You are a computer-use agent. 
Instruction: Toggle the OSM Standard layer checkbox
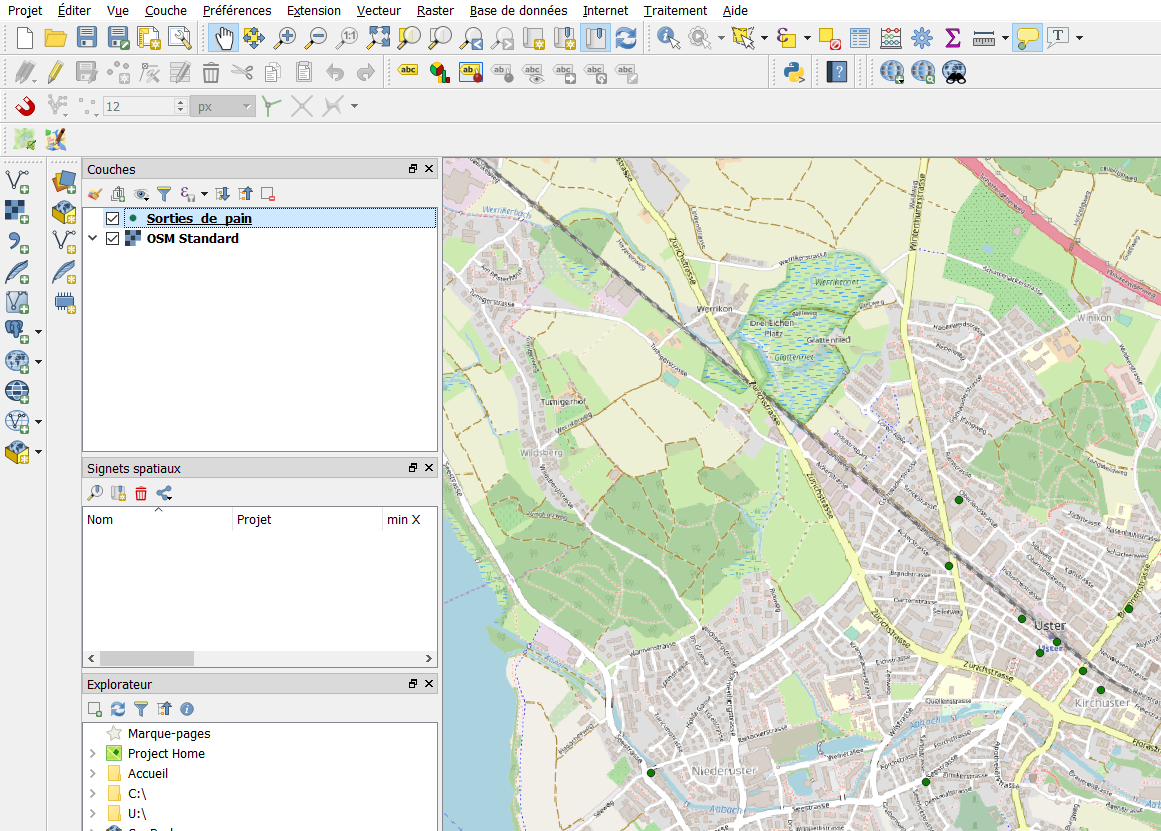click(112, 239)
